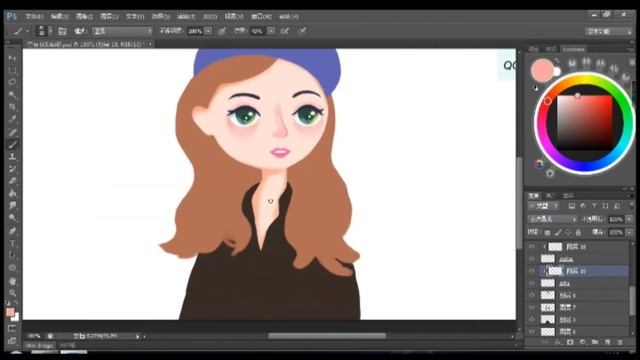
Task: Open the 窗口 menu
Action: pyautogui.click(x=261, y=17)
